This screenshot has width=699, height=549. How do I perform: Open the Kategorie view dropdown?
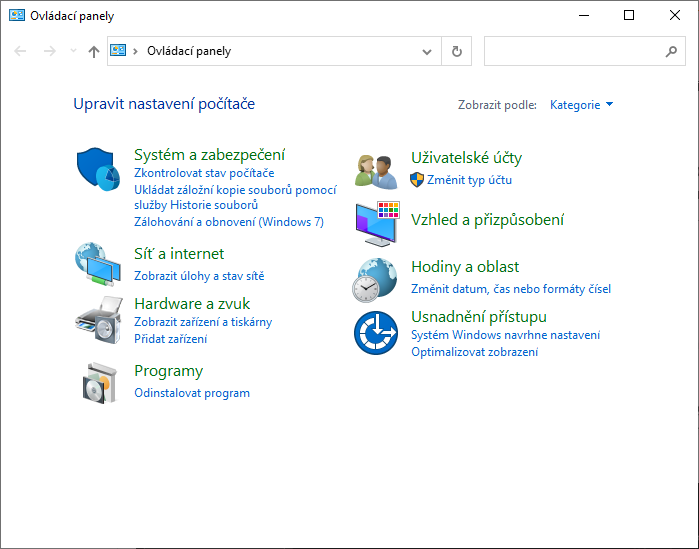pyautogui.click(x=581, y=105)
